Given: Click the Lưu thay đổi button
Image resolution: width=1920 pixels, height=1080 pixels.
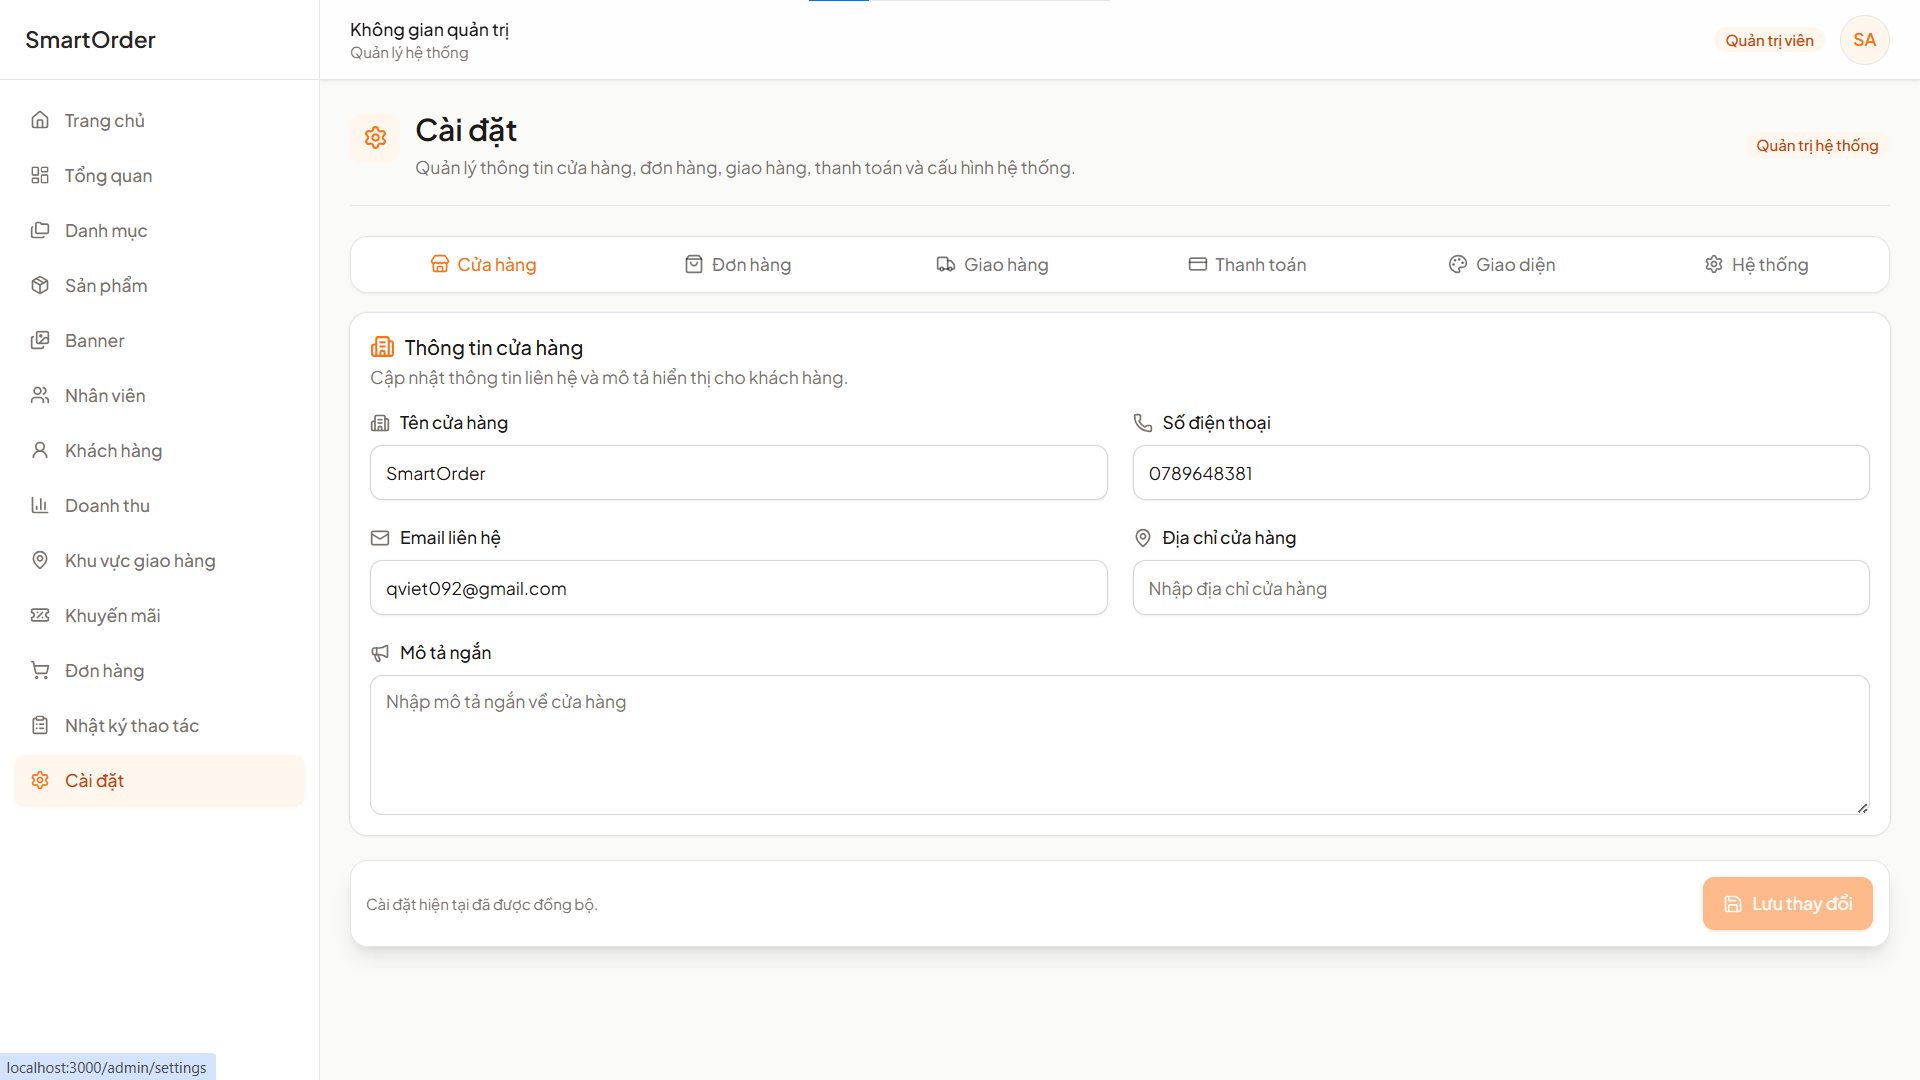Looking at the screenshot, I should coord(1787,904).
